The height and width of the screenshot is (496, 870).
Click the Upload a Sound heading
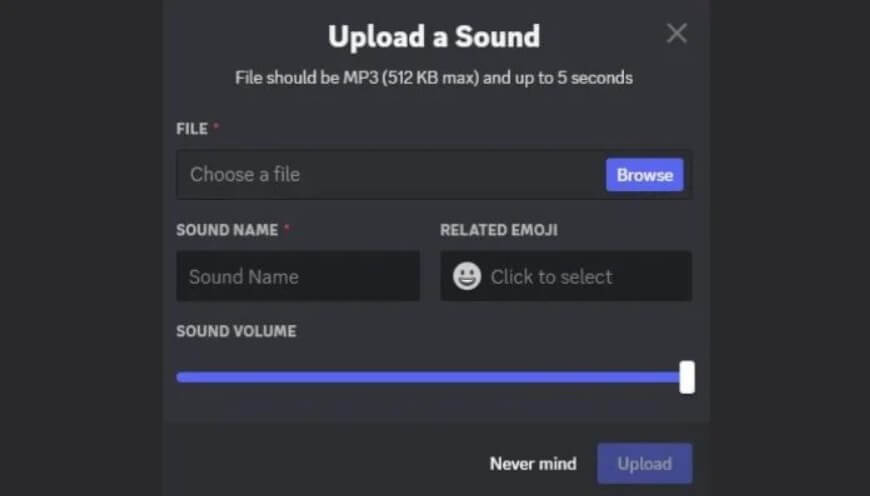click(434, 37)
